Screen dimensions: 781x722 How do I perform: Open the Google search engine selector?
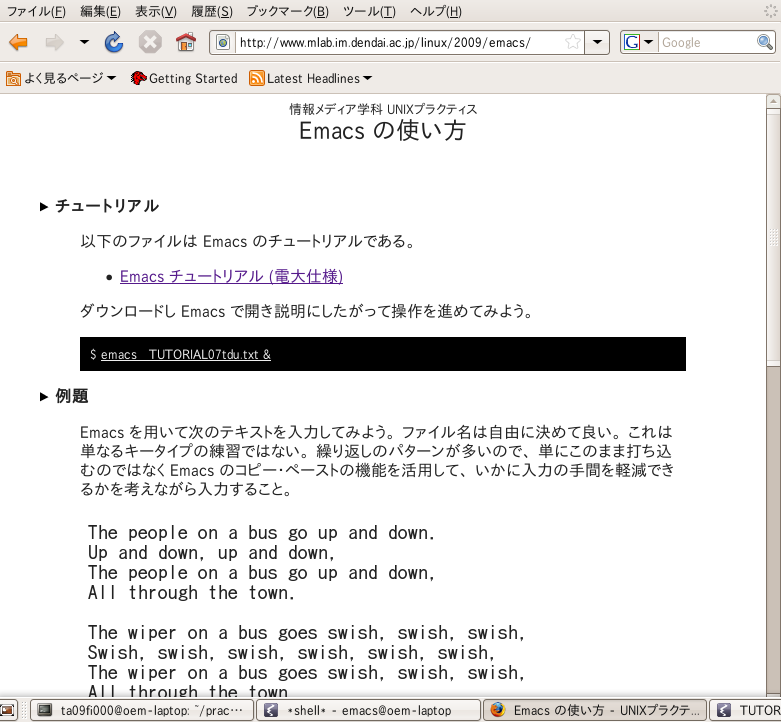click(x=638, y=43)
